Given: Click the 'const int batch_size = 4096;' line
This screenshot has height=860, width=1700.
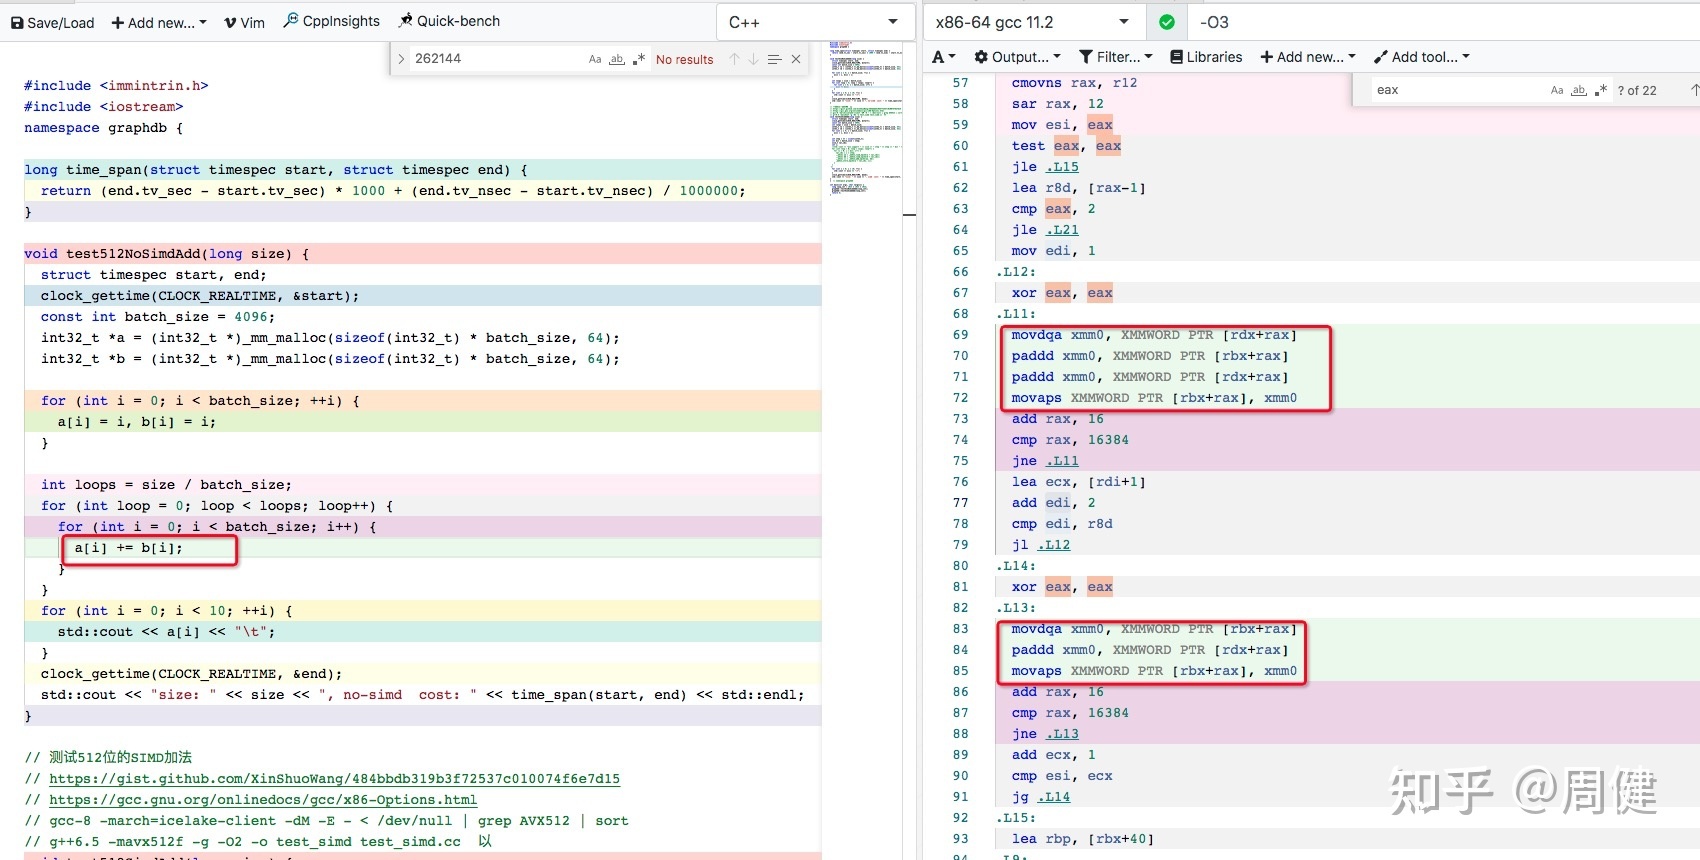Looking at the screenshot, I should 158,317.
